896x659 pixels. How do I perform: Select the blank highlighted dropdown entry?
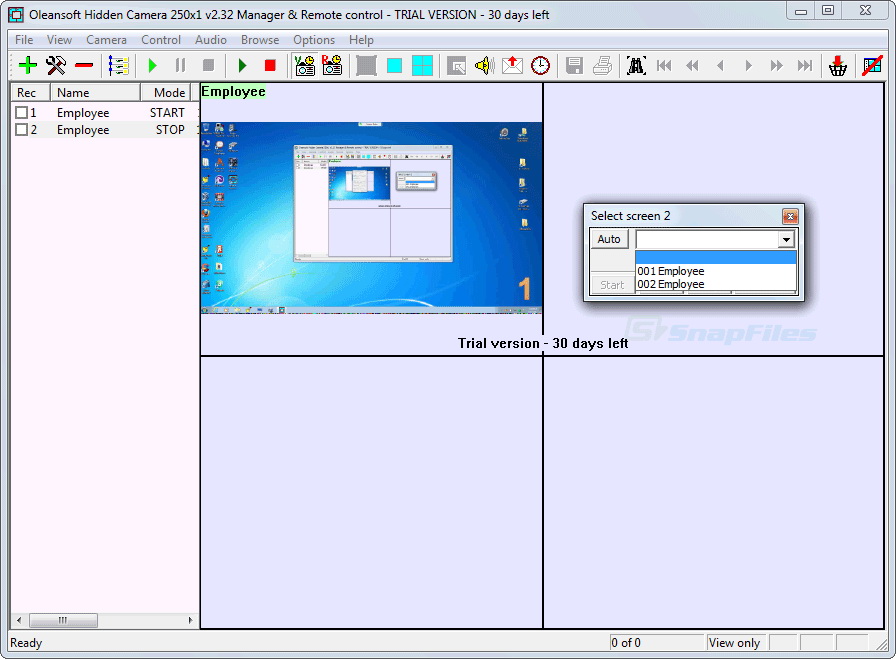click(x=715, y=258)
